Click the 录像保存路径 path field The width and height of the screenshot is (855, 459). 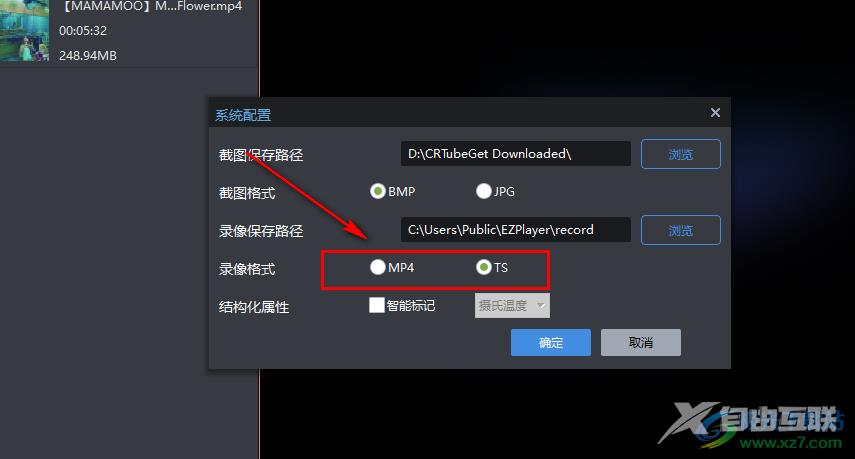(x=515, y=230)
